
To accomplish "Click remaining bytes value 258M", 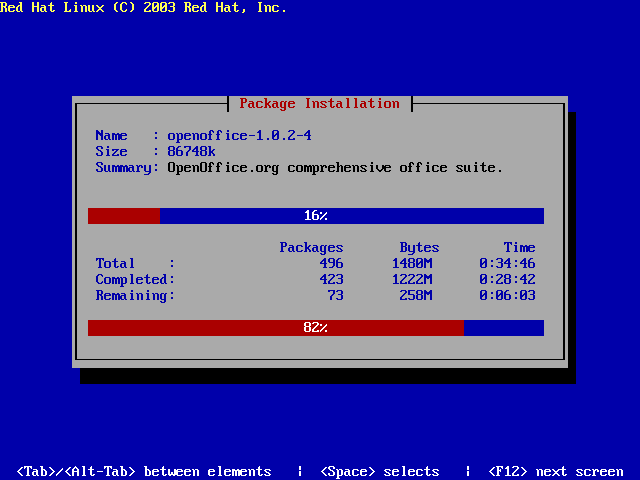I will click(x=416, y=296).
